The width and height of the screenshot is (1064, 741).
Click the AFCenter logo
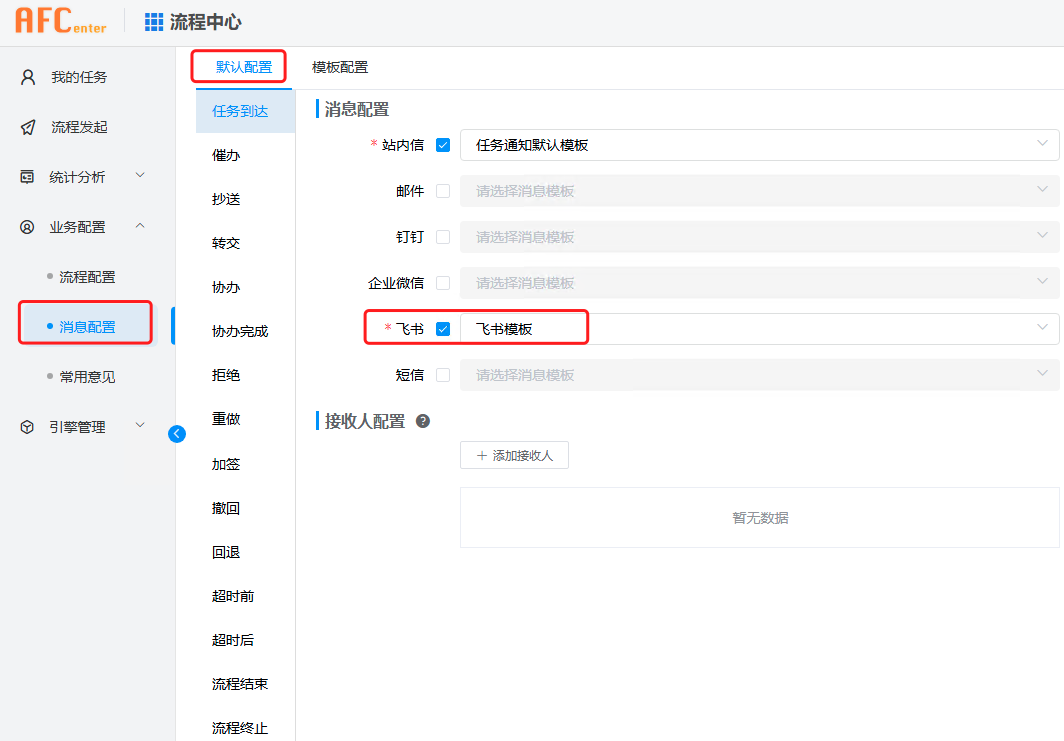click(x=59, y=21)
